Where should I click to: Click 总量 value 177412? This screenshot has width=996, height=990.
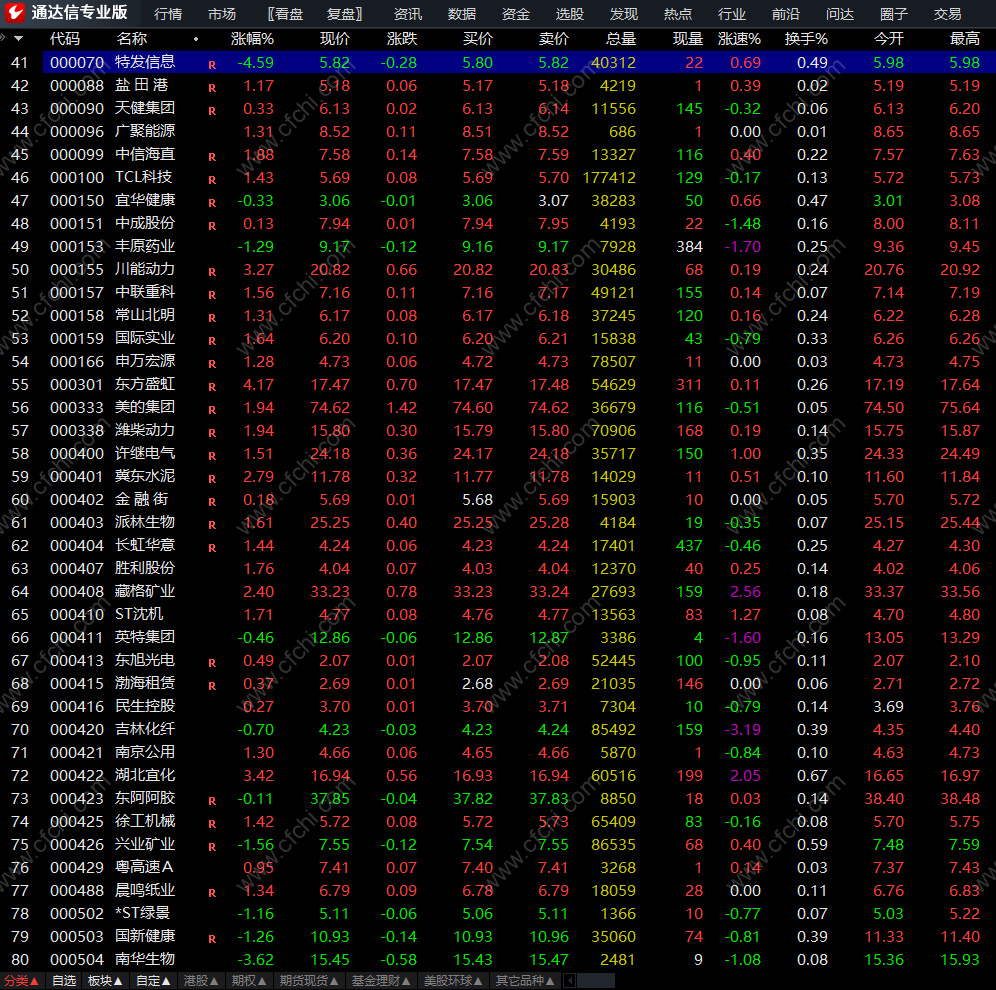click(609, 178)
